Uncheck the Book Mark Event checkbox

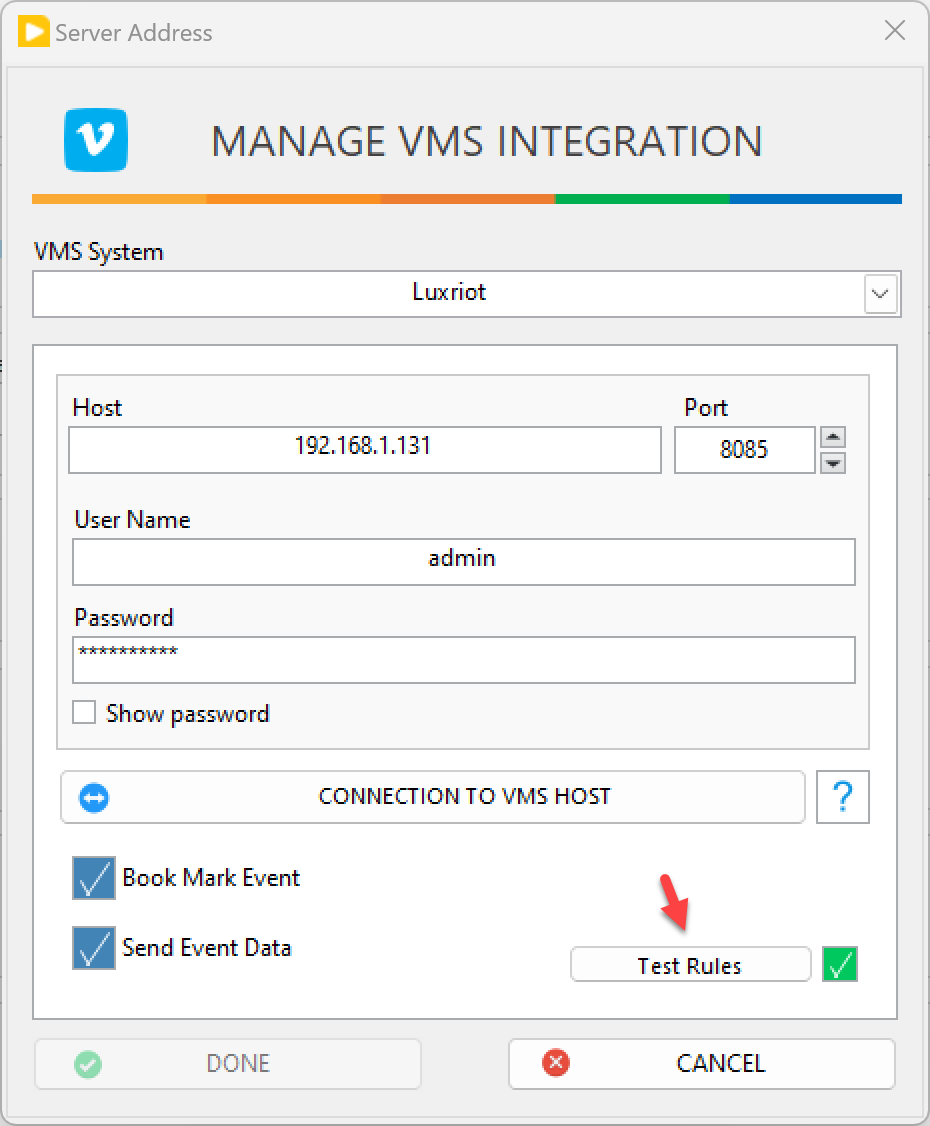point(94,878)
